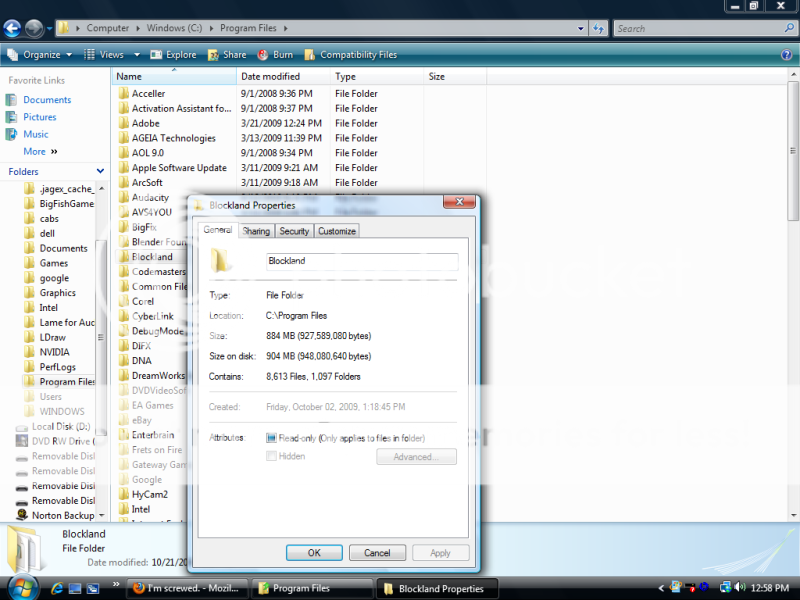Select Norton Backup icon in tree

22,515
